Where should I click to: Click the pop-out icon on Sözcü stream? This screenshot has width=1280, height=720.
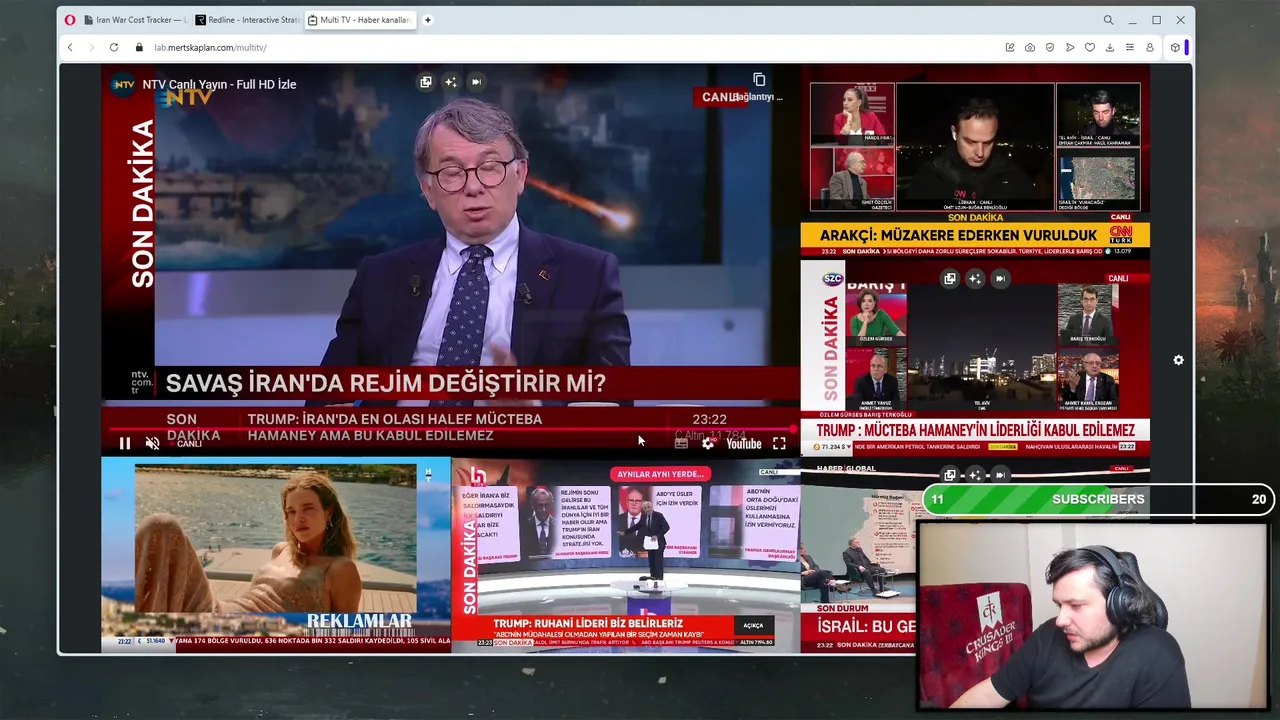pyautogui.click(x=950, y=279)
